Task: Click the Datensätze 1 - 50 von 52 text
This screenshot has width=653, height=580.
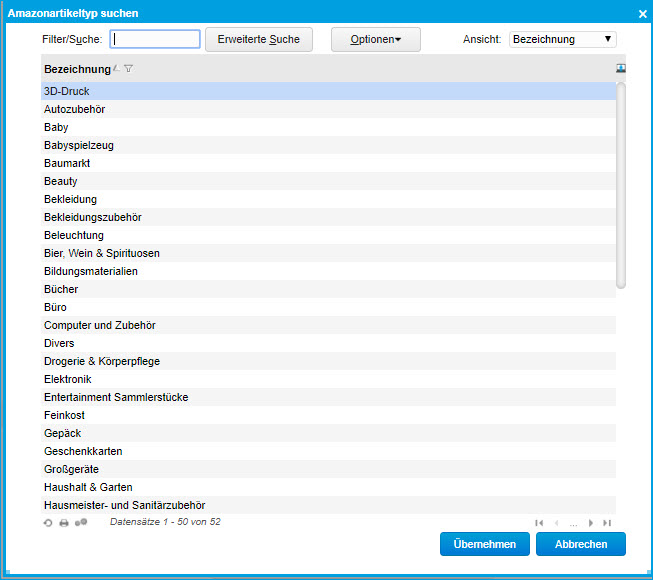Action: coord(165,522)
